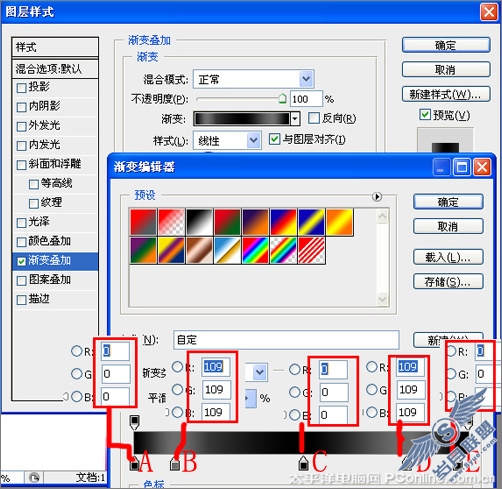
Task: Click the preset list scroll up arrow
Action: click(382, 216)
